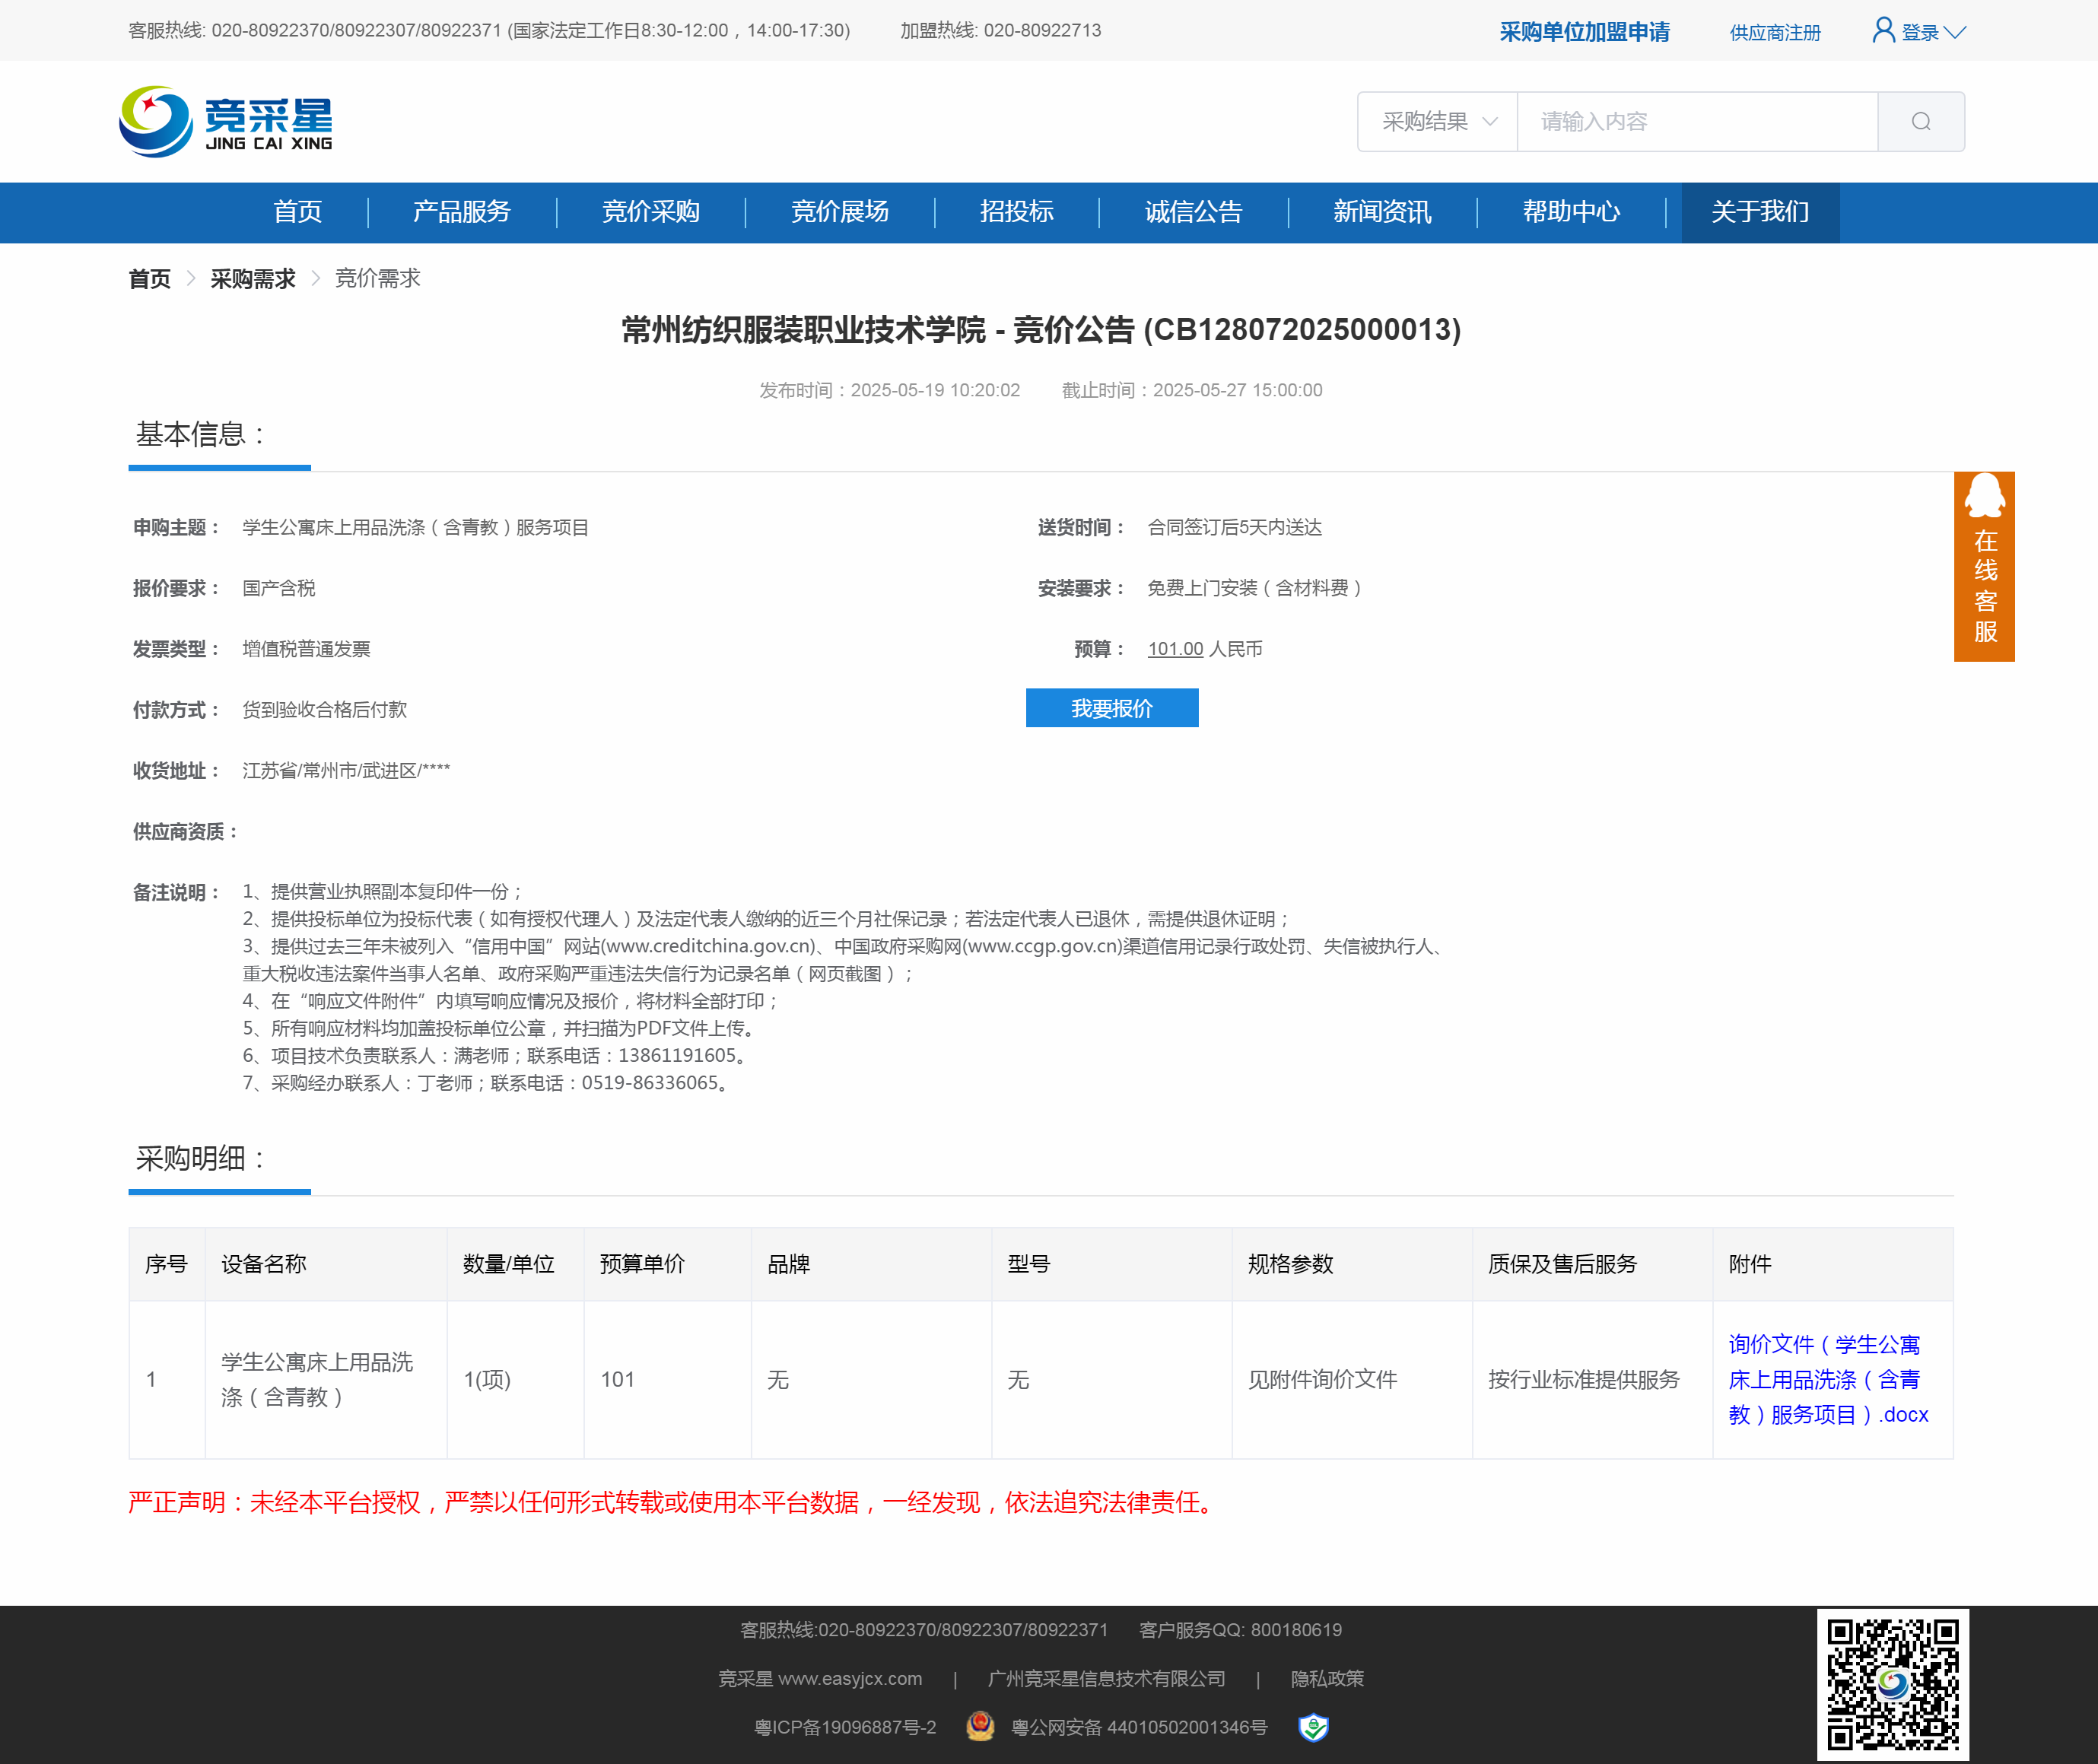Screen dimensions: 2098x1764
Task: Select 关于我们 in navigation bar
Action: click(x=1759, y=212)
